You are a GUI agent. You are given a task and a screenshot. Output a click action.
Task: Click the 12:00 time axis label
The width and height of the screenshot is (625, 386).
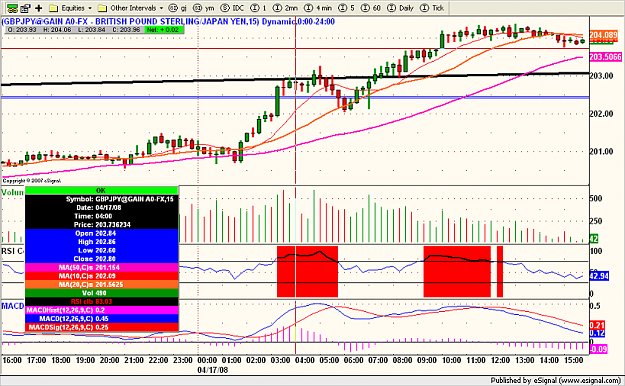[x=500, y=360]
